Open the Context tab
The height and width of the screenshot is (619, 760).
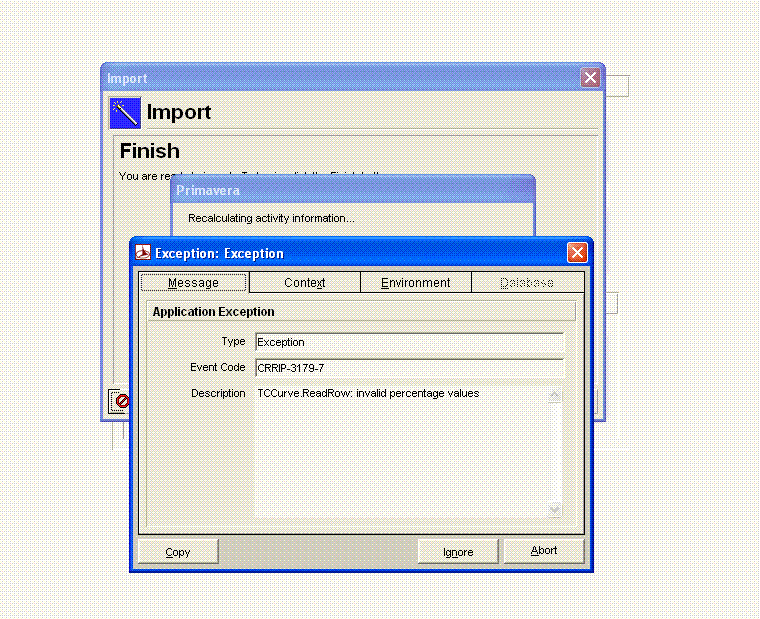click(304, 283)
